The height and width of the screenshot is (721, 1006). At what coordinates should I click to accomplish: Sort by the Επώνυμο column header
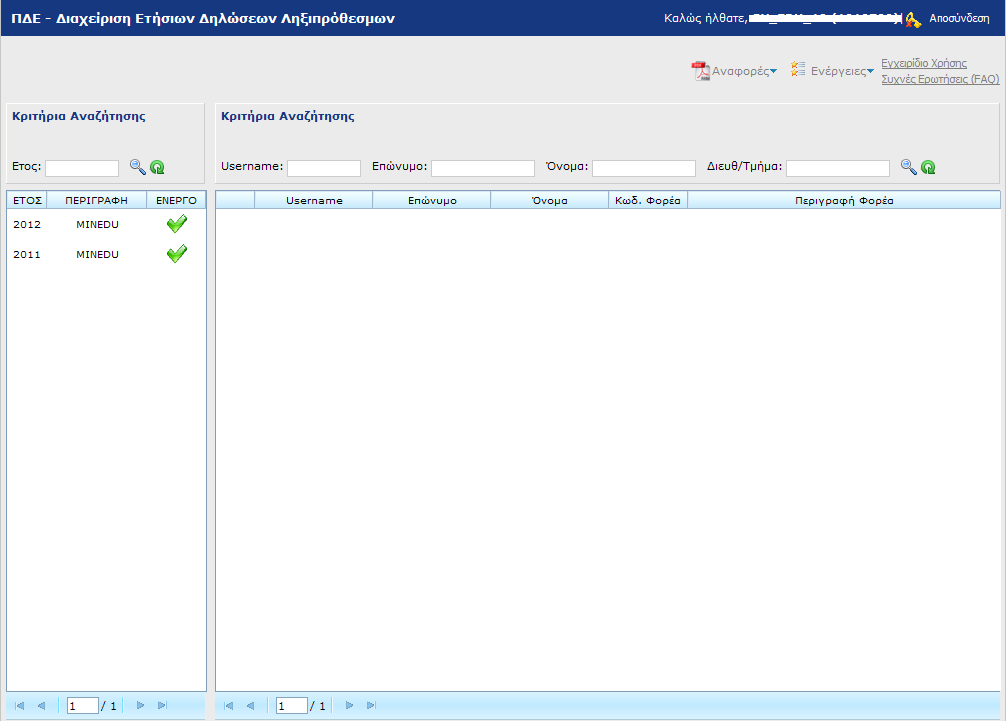coord(432,200)
